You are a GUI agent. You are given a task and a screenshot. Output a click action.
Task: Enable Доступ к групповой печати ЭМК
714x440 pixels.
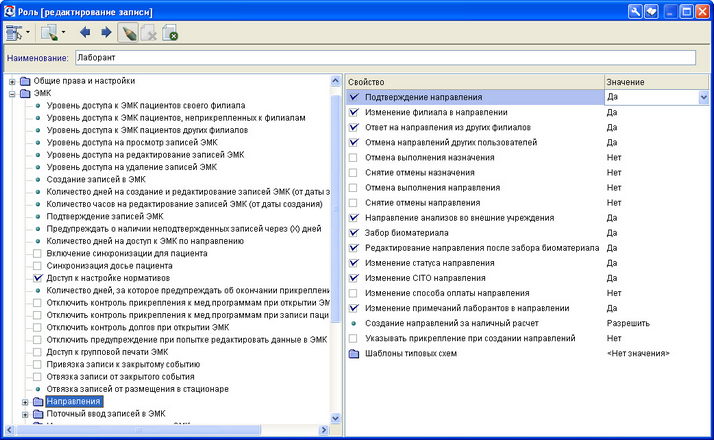pyautogui.click(x=37, y=352)
